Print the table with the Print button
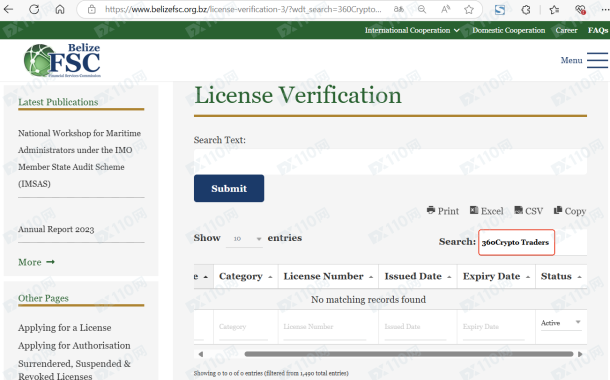 click(x=443, y=211)
